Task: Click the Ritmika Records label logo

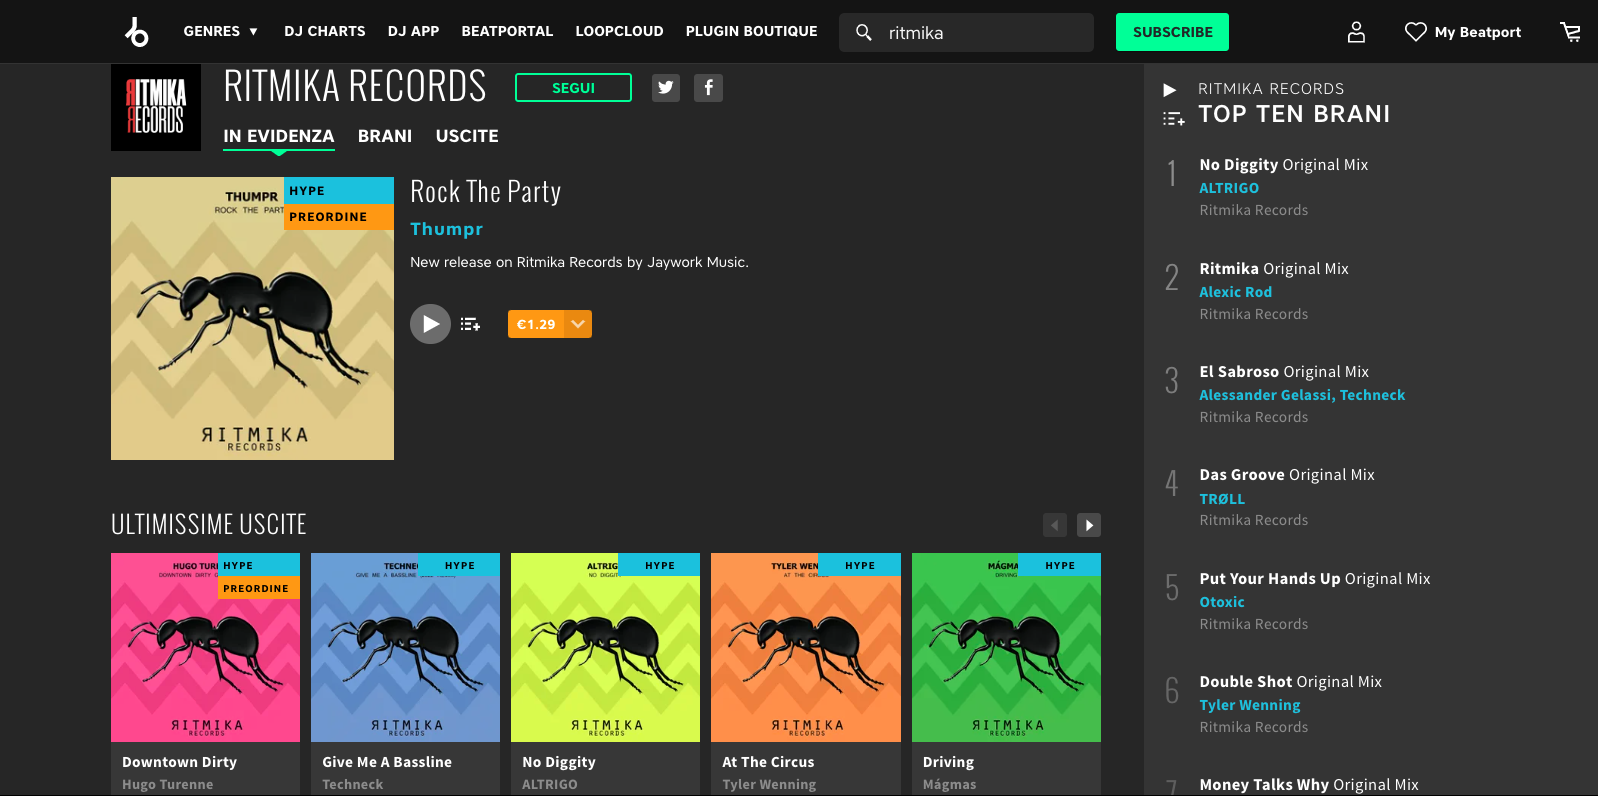Action: [156, 108]
